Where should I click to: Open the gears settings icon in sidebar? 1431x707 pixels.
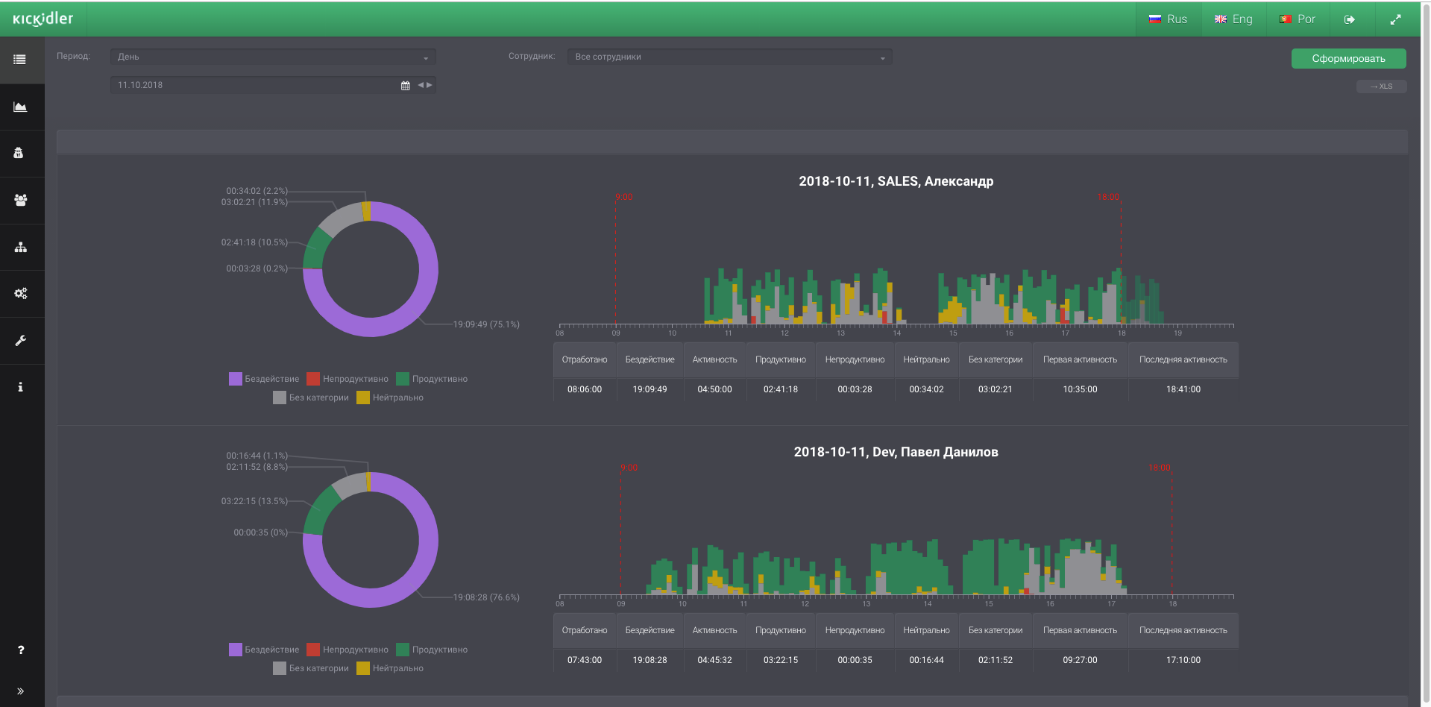click(20, 293)
